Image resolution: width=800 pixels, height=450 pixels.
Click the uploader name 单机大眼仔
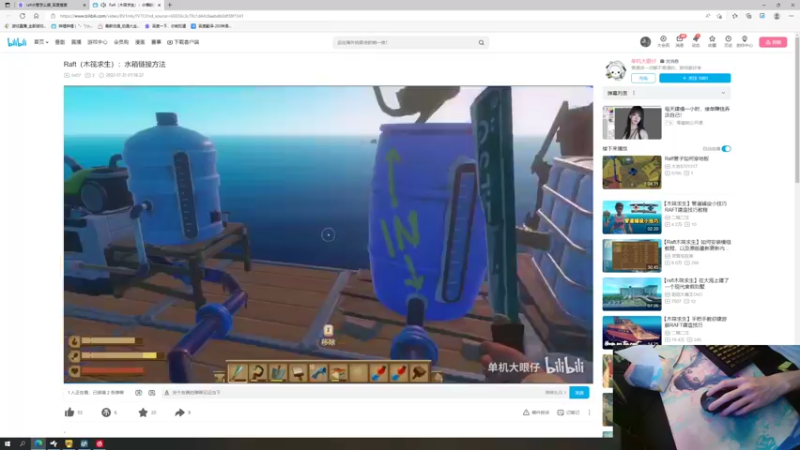(x=643, y=61)
